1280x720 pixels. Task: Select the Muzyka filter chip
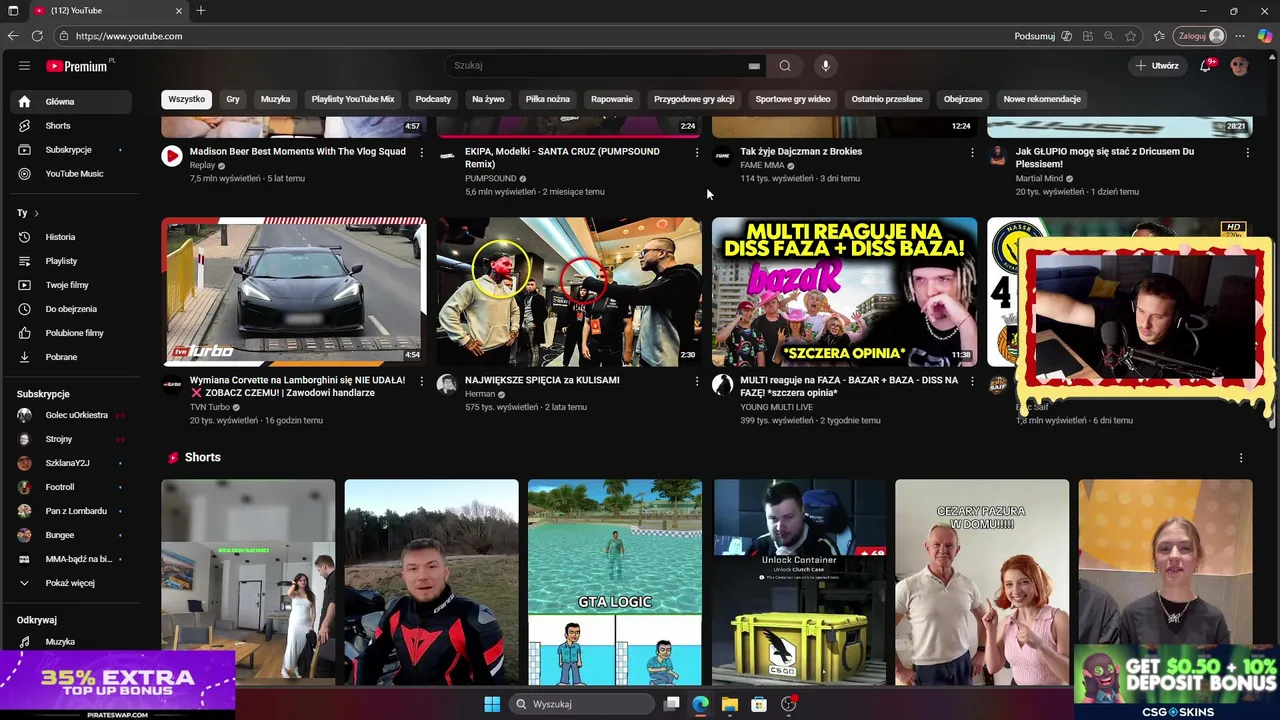pos(275,99)
